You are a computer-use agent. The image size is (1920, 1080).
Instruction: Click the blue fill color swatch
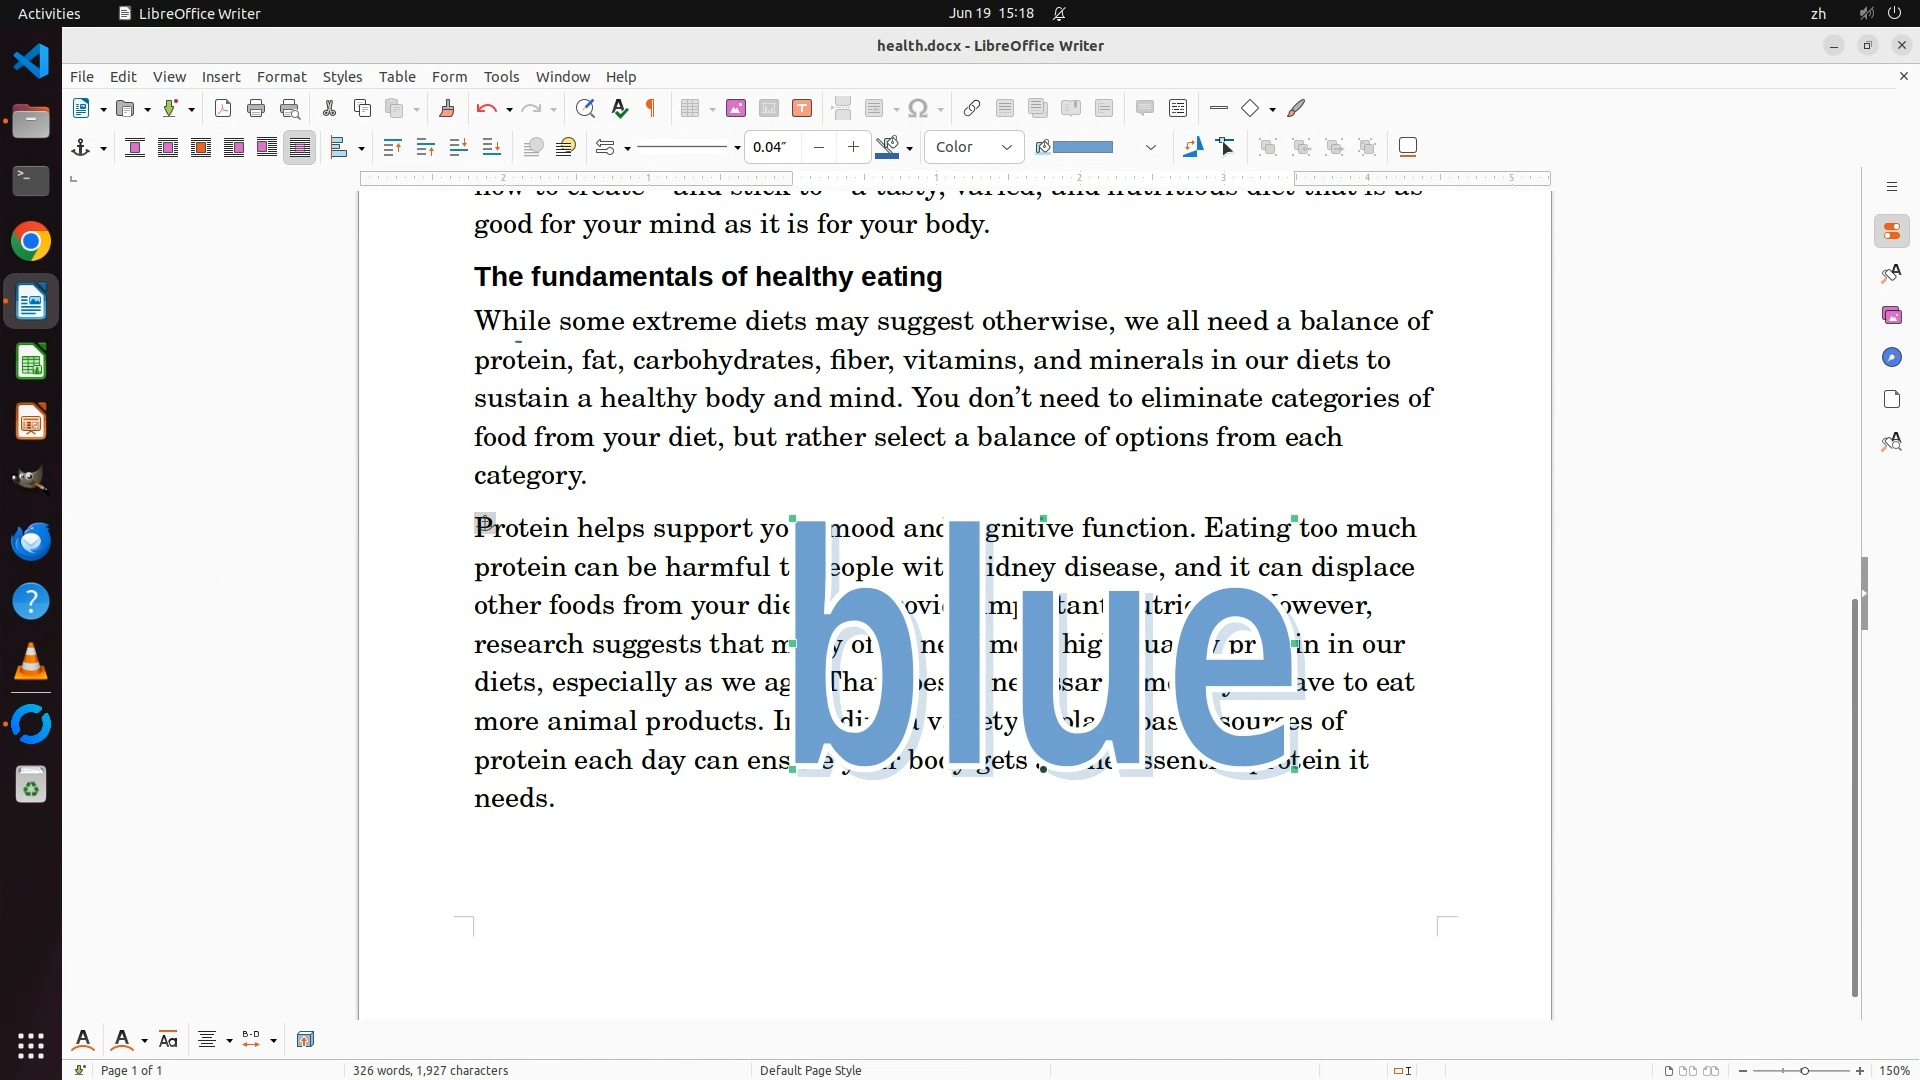tap(1083, 147)
